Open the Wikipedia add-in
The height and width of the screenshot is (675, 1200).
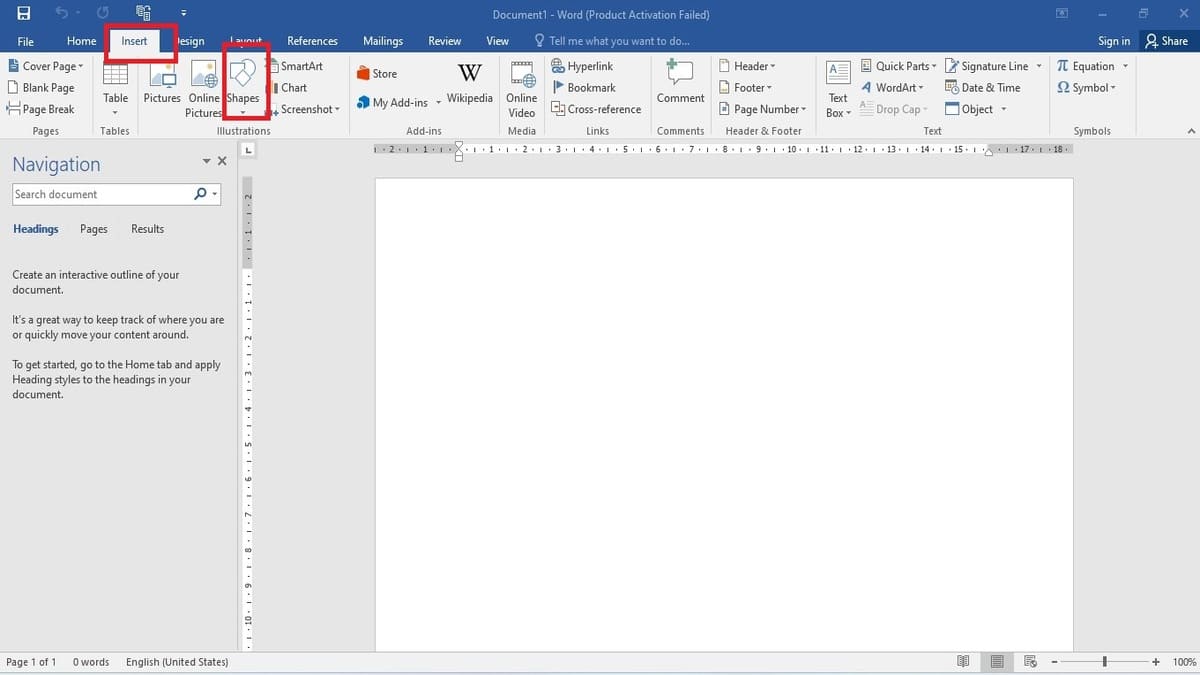[469, 85]
